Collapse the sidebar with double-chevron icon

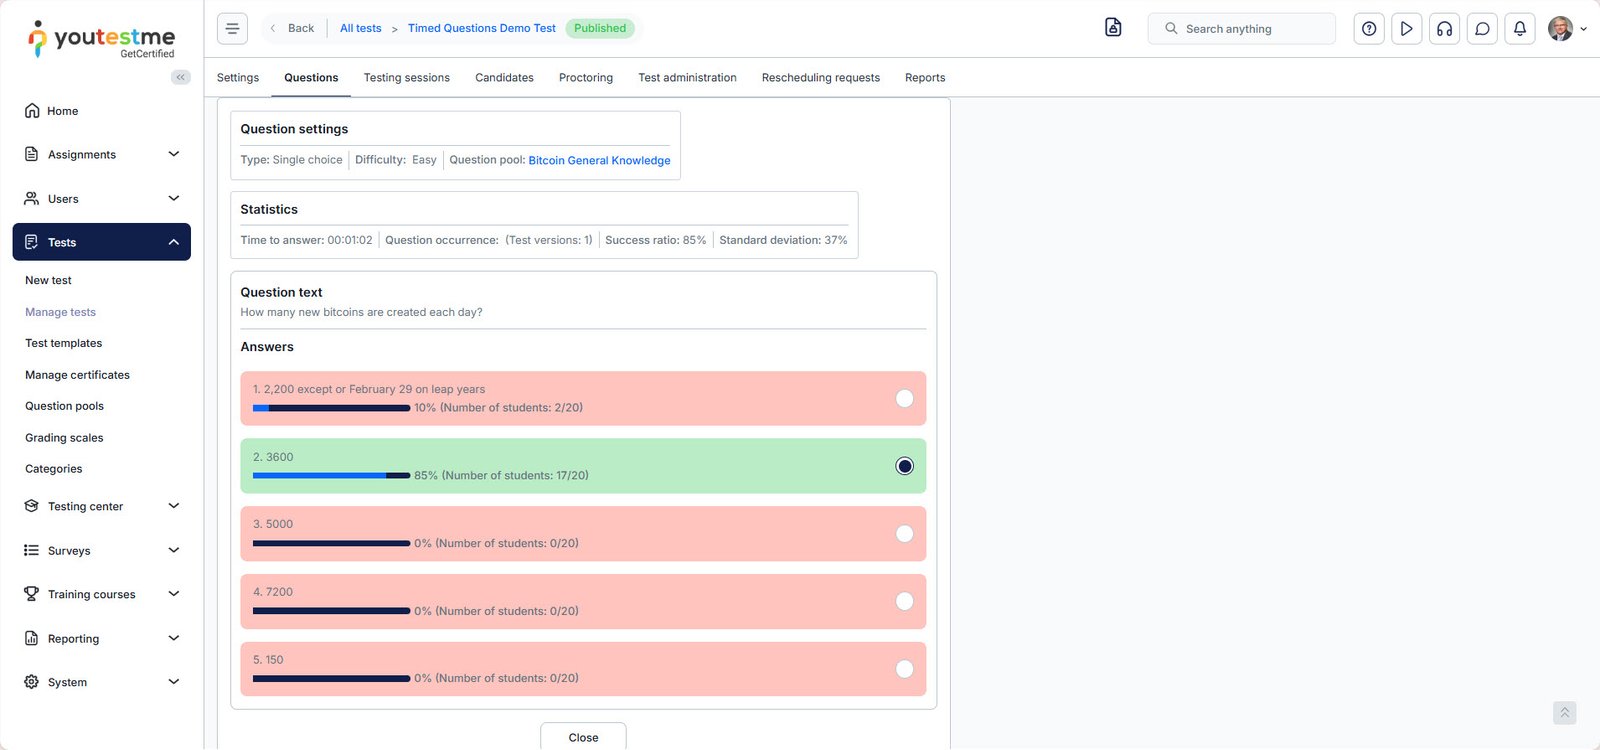click(x=181, y=77)
